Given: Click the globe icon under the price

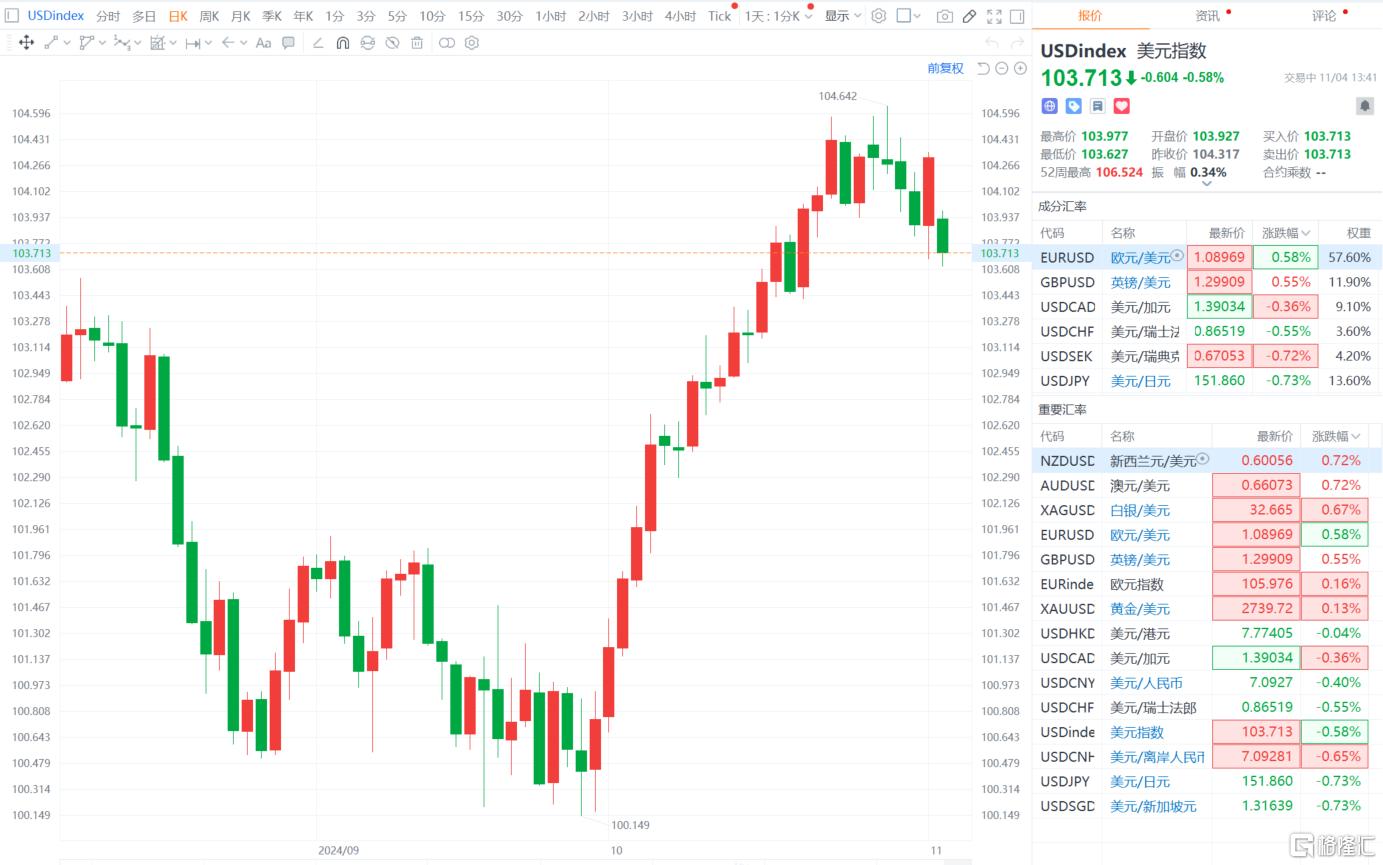Looking at the screenshot, I should 1049,105.
